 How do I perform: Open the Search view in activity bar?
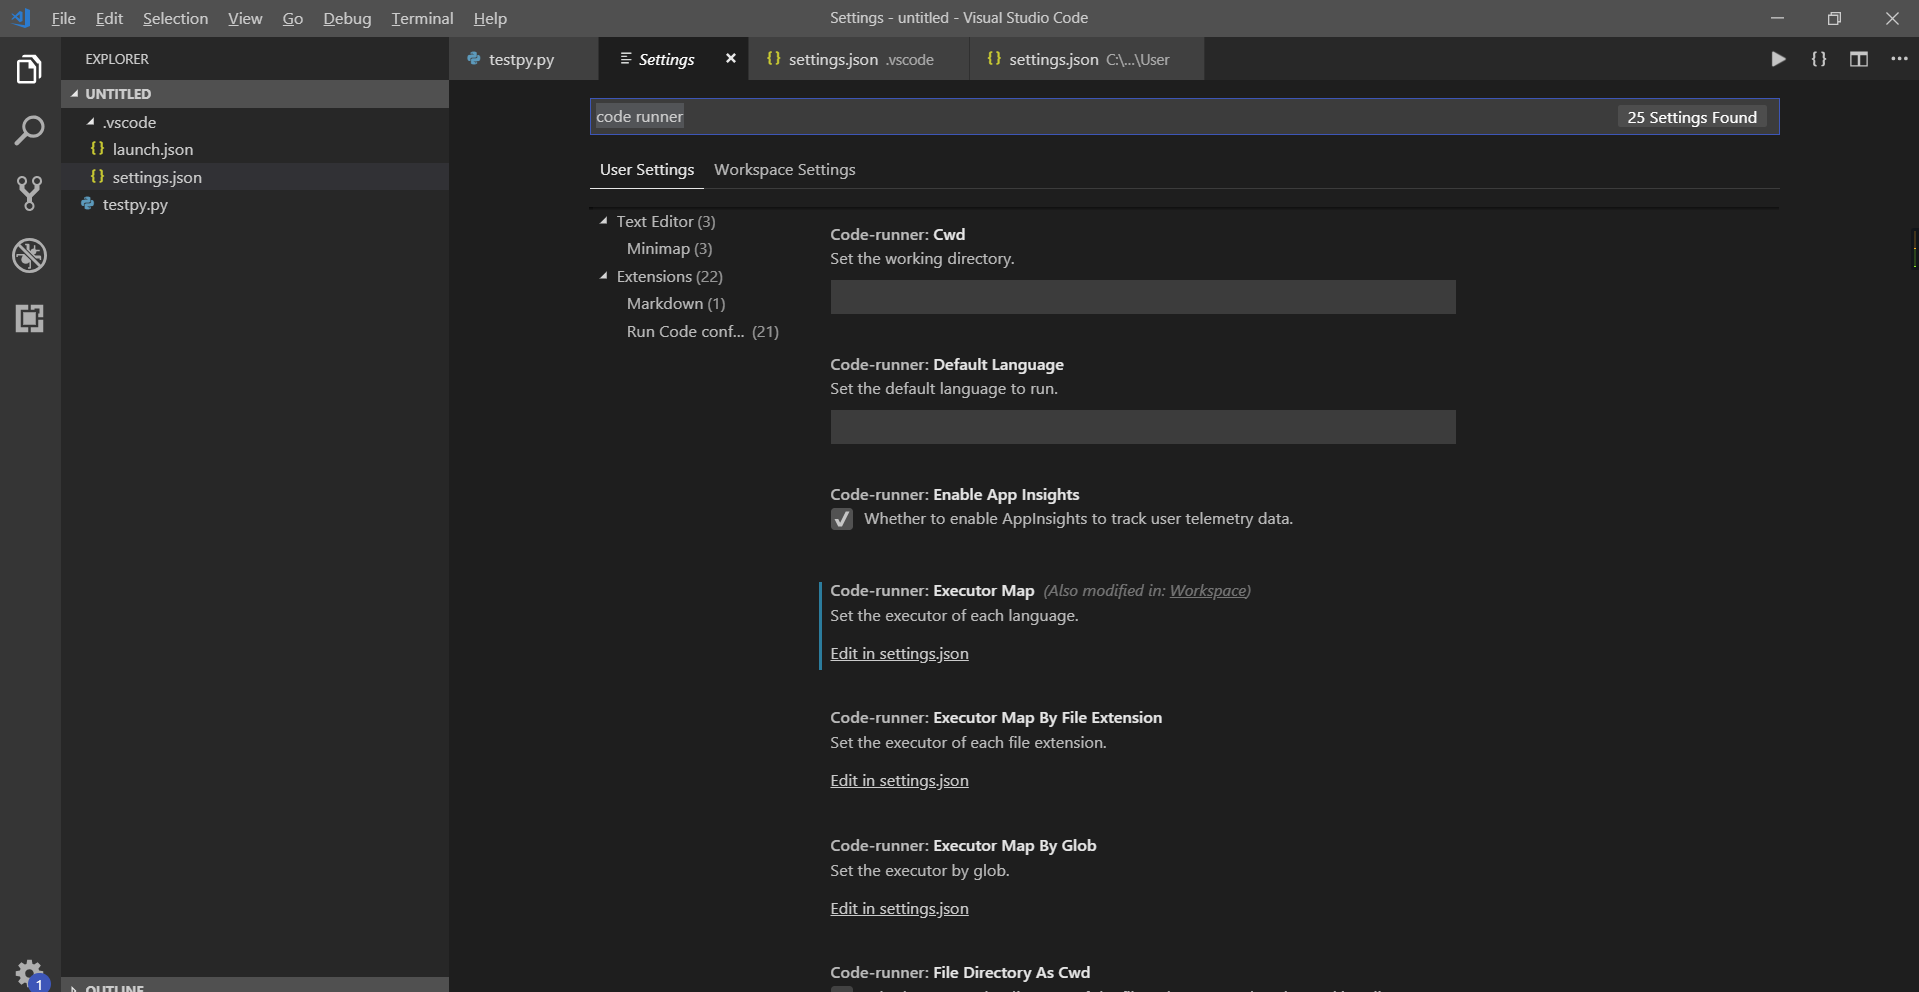click(x=29, y=131)
